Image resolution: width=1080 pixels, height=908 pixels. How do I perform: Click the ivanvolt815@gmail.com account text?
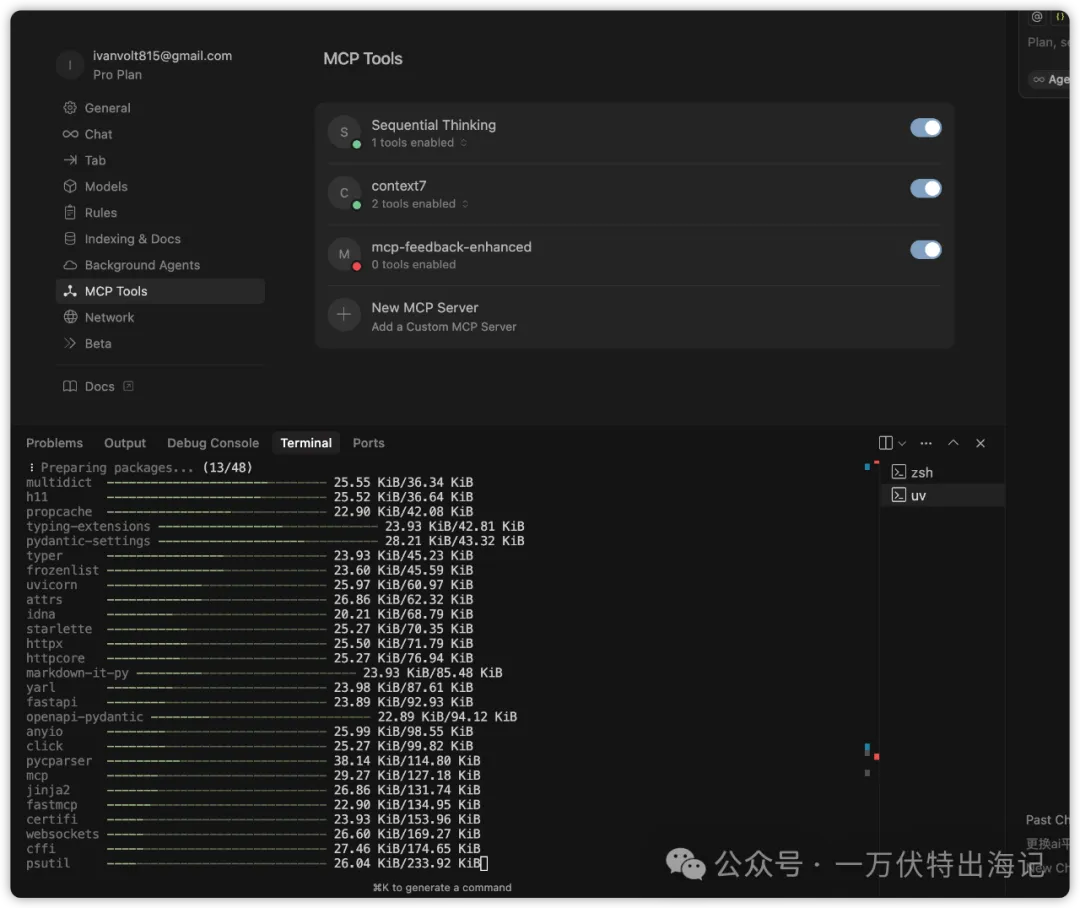pos(163,56)
